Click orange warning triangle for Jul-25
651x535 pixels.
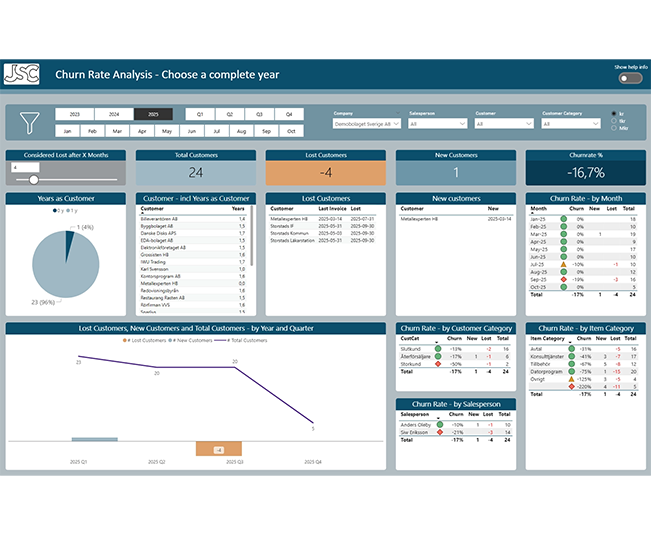click(563, 264)
